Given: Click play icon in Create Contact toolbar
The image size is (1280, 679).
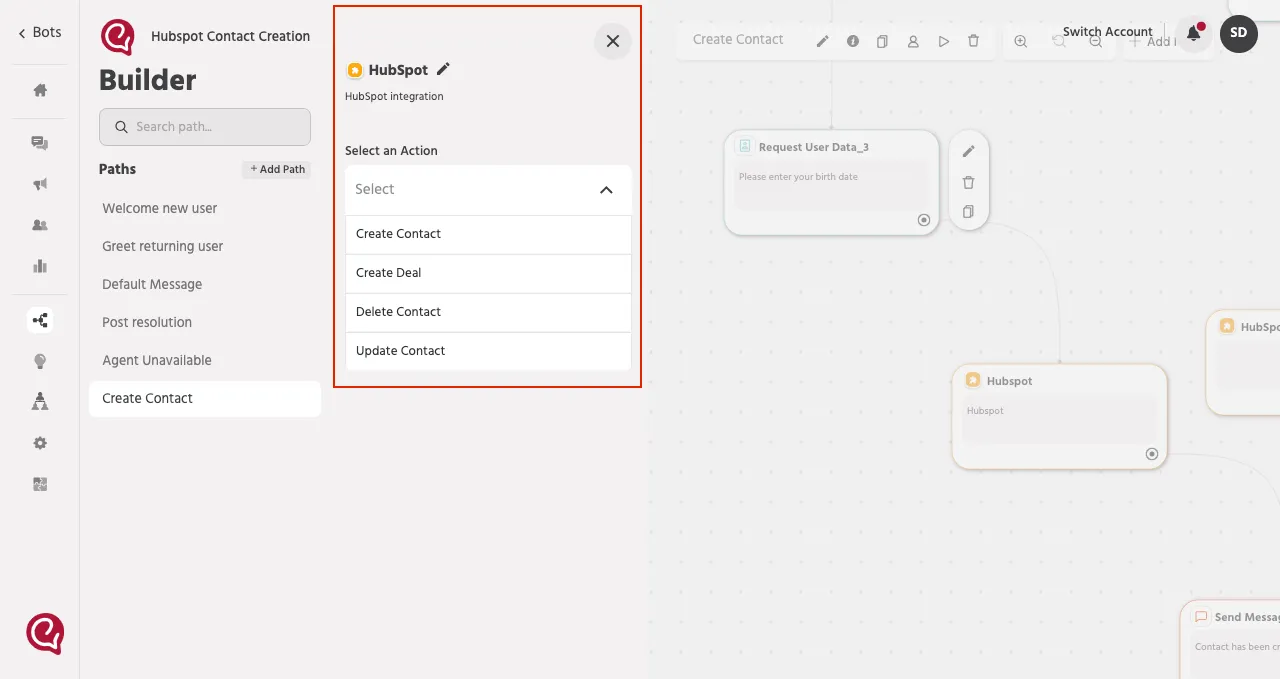Looking at the screenshot, I should (944, 41).
